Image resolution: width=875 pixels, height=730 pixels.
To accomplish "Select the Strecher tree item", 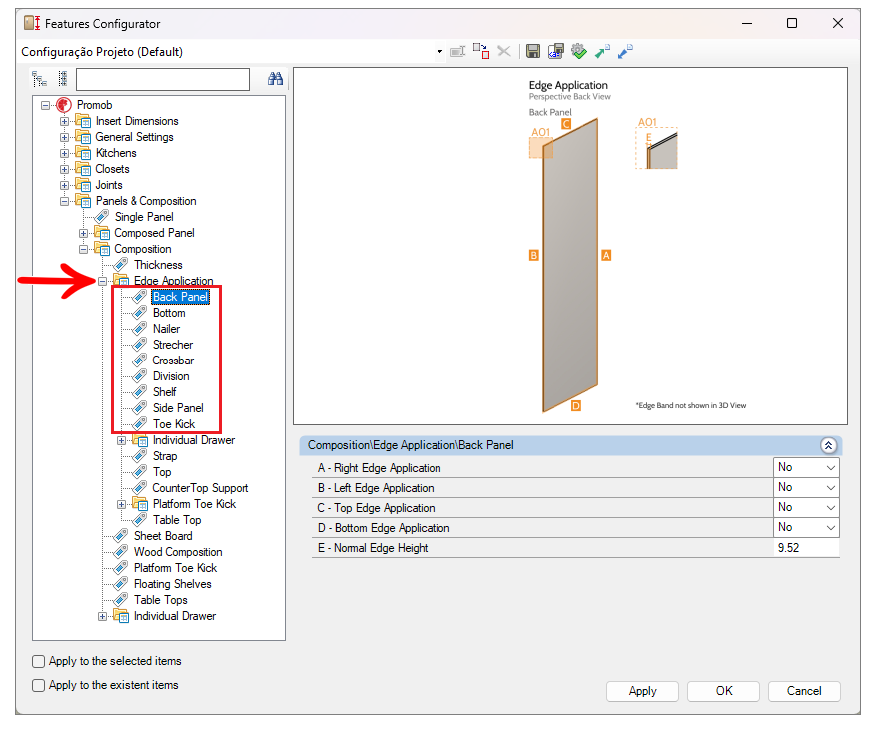I will pyautogui.click(x=173, y=345).
